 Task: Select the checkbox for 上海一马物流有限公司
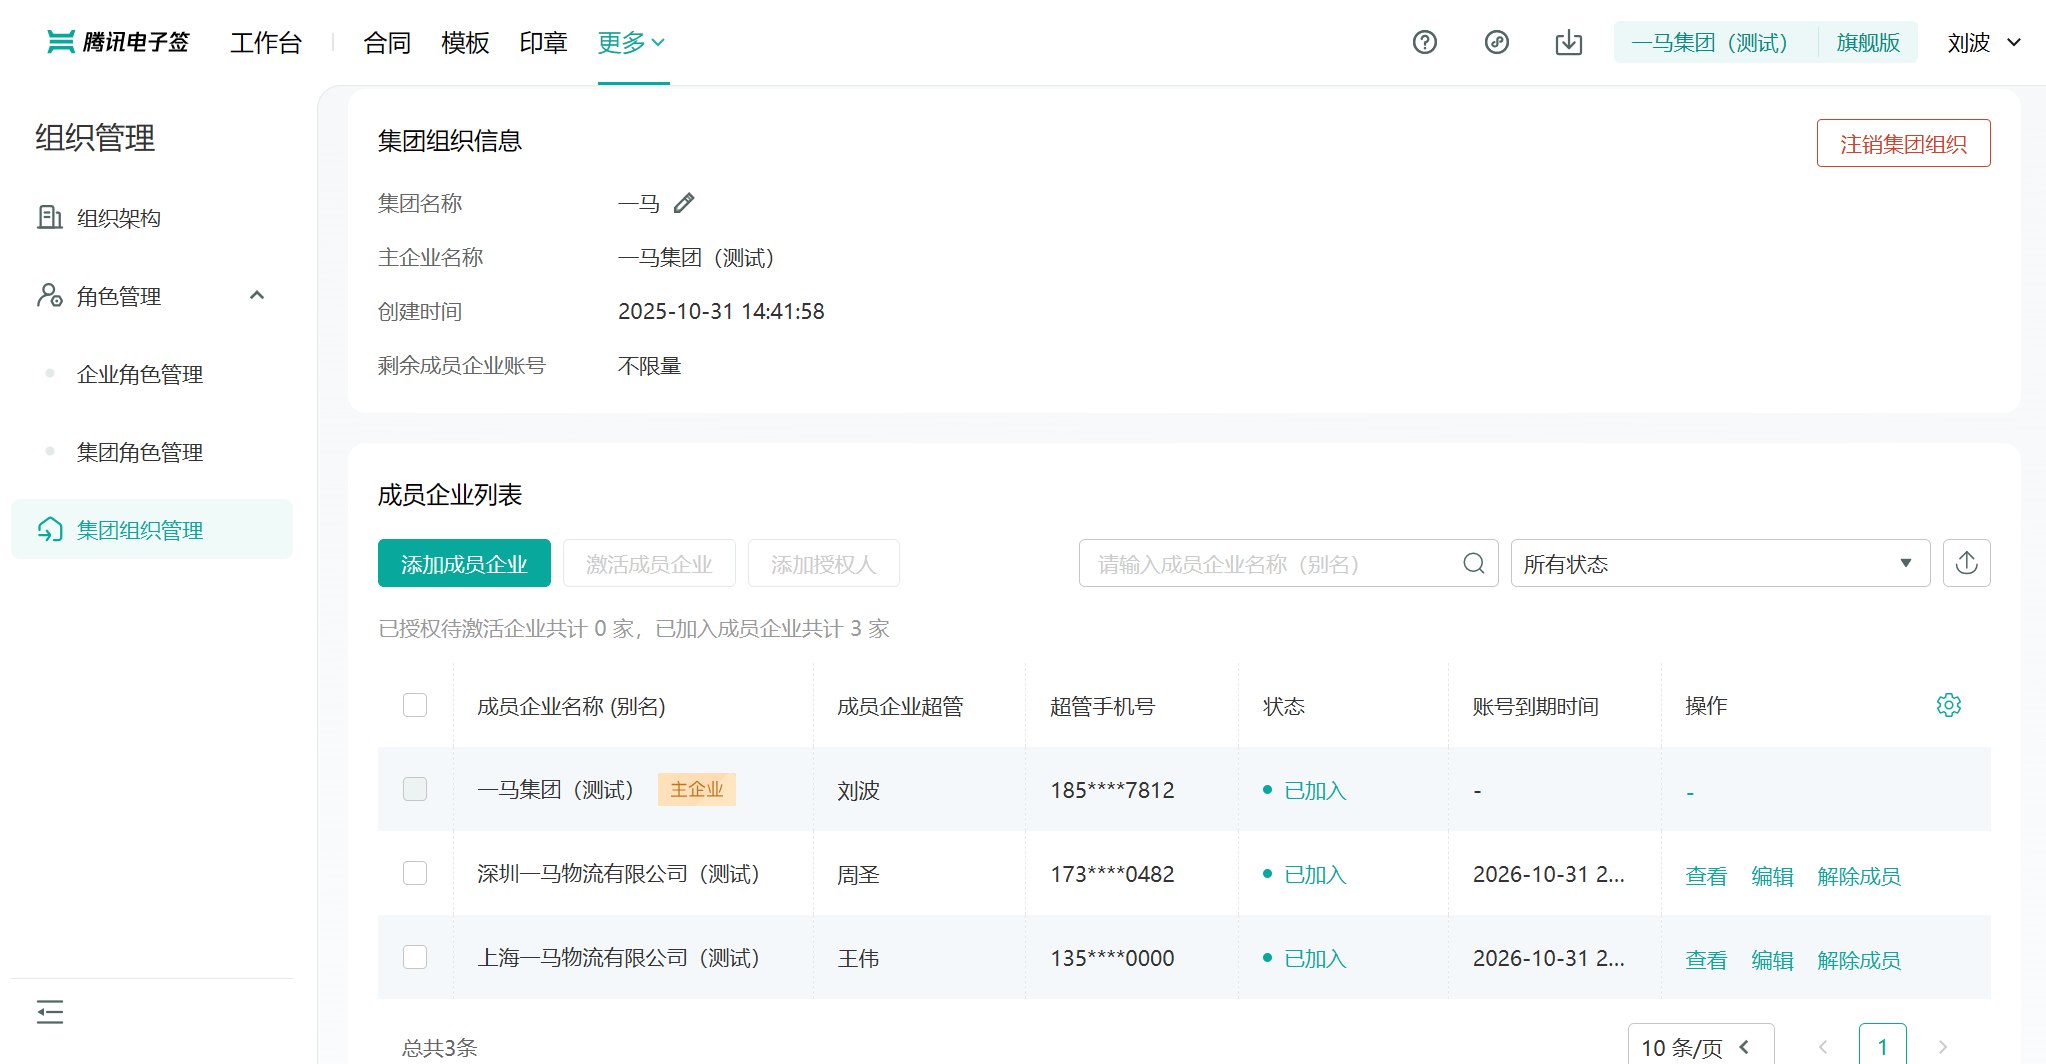(415, 957)
